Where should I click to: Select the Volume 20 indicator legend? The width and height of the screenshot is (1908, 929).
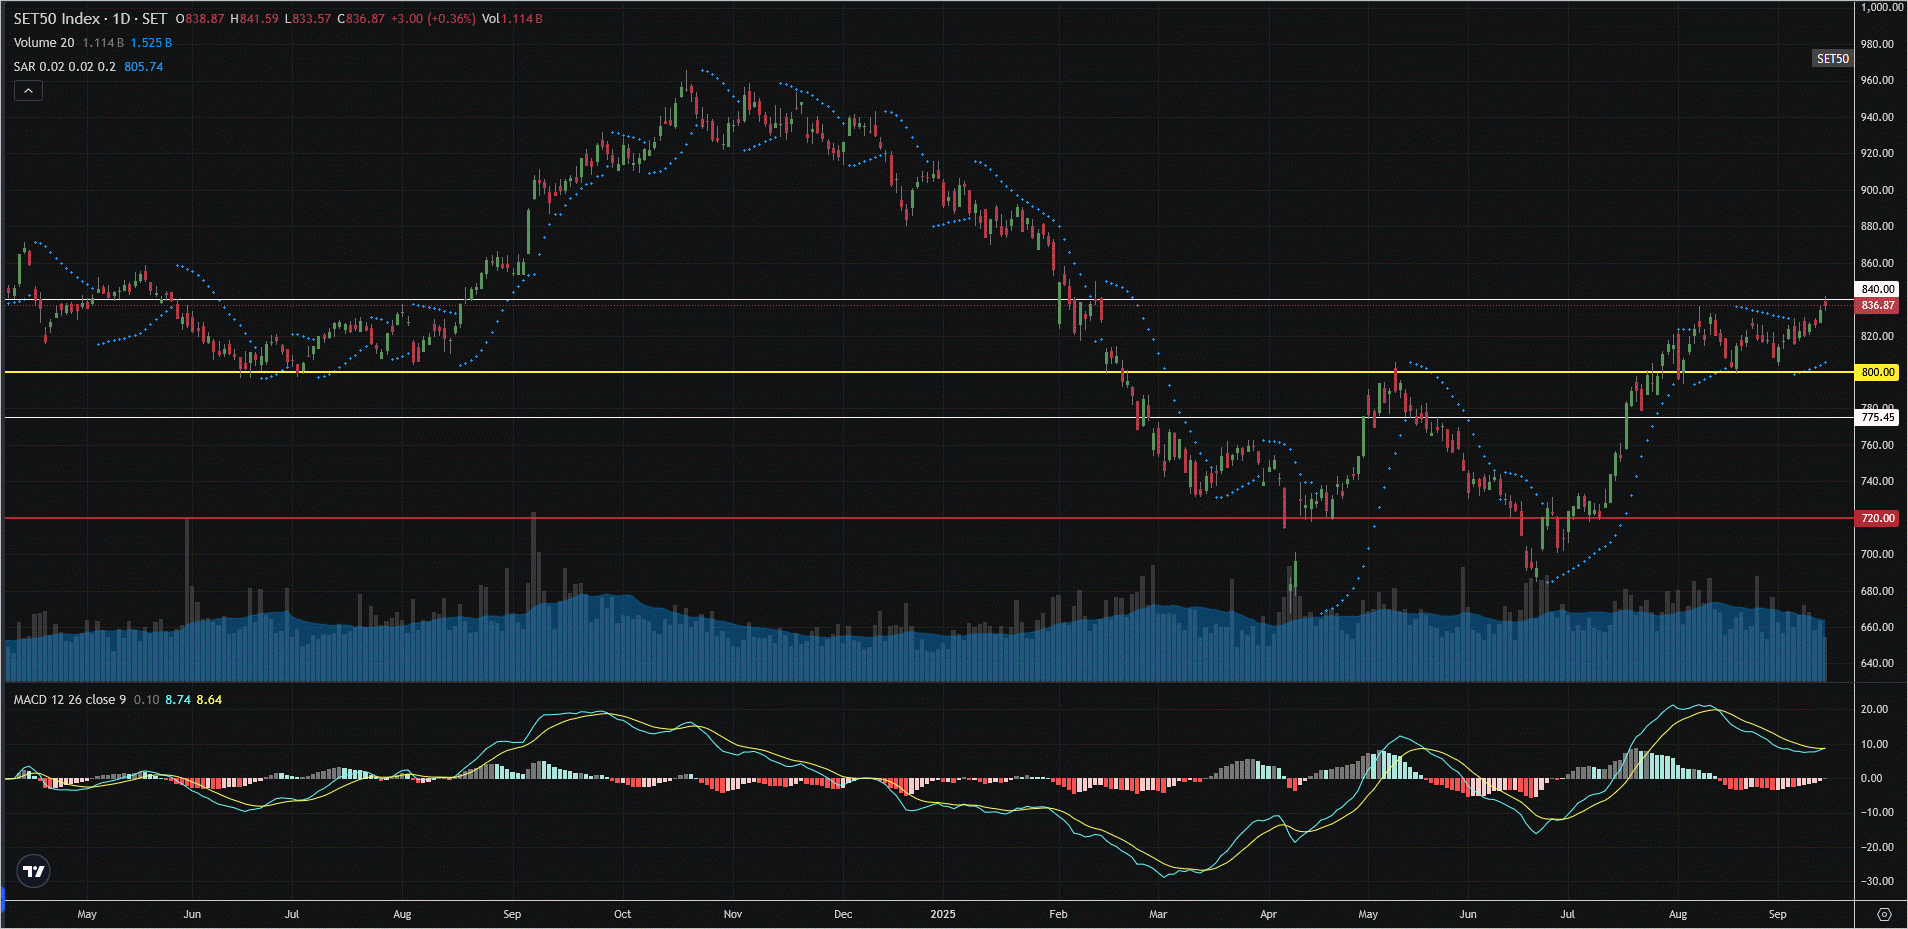(x=44, y=43)
